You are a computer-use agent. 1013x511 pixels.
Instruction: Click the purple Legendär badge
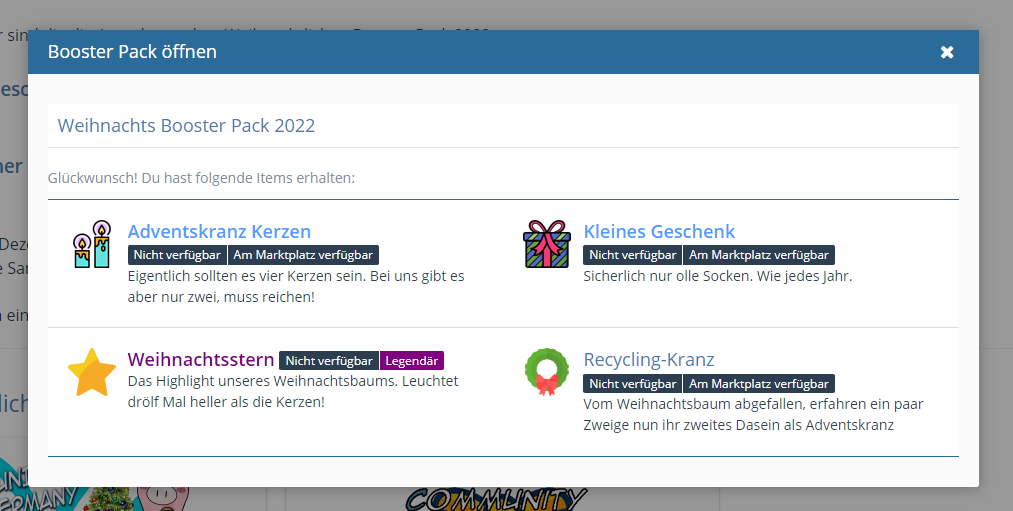coord(411,360)
